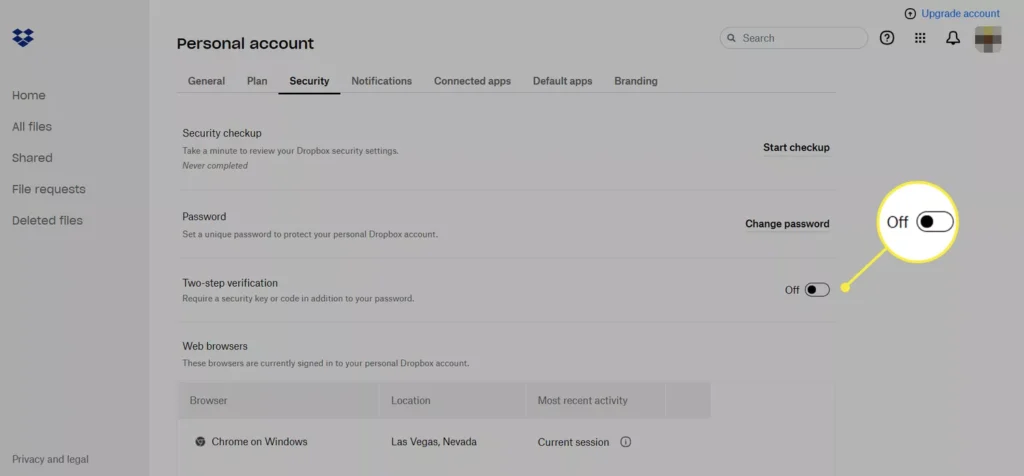The height and width of the screenshot is (476, 1024).
Task: Click the upgrade arrow icon
Action: (909, 14)
